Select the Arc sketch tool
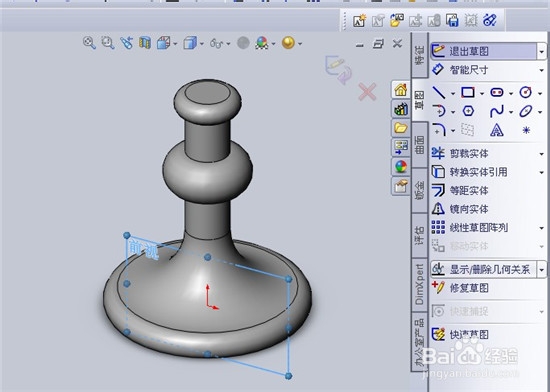The width and height of the screenshot is (550, 392). pos(439,111)
